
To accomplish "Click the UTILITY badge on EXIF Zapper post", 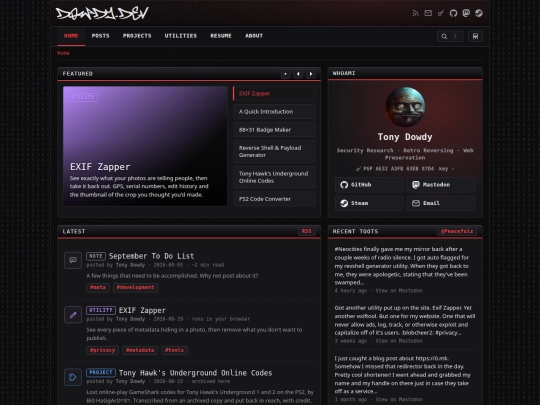I will click(x=101, y=311).
